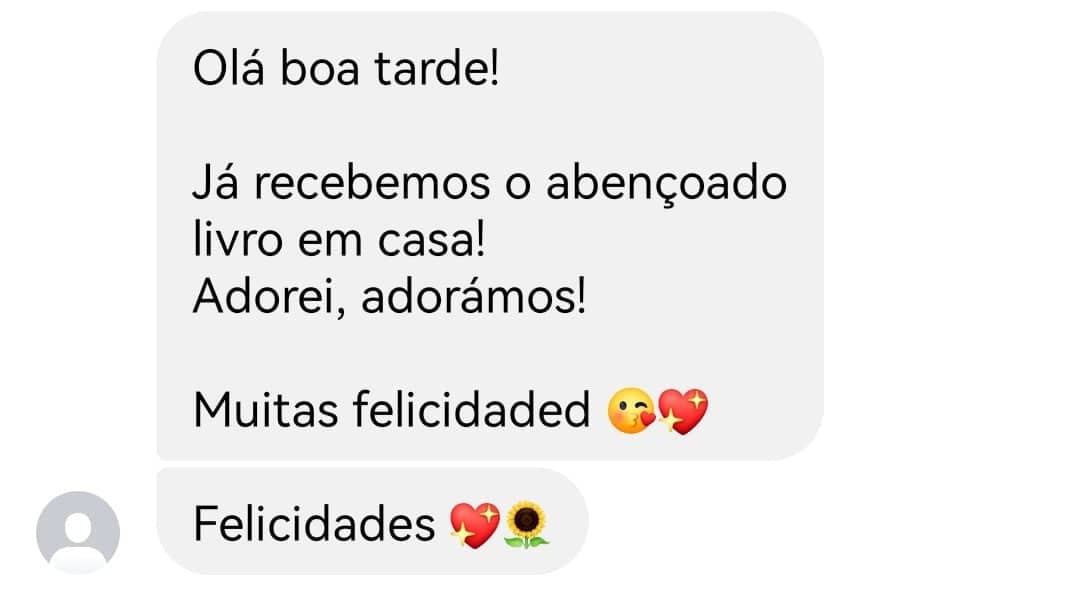The image size is (1080, 611).
Task: Tap the sunflower emoji
Action: pos(527,525)
